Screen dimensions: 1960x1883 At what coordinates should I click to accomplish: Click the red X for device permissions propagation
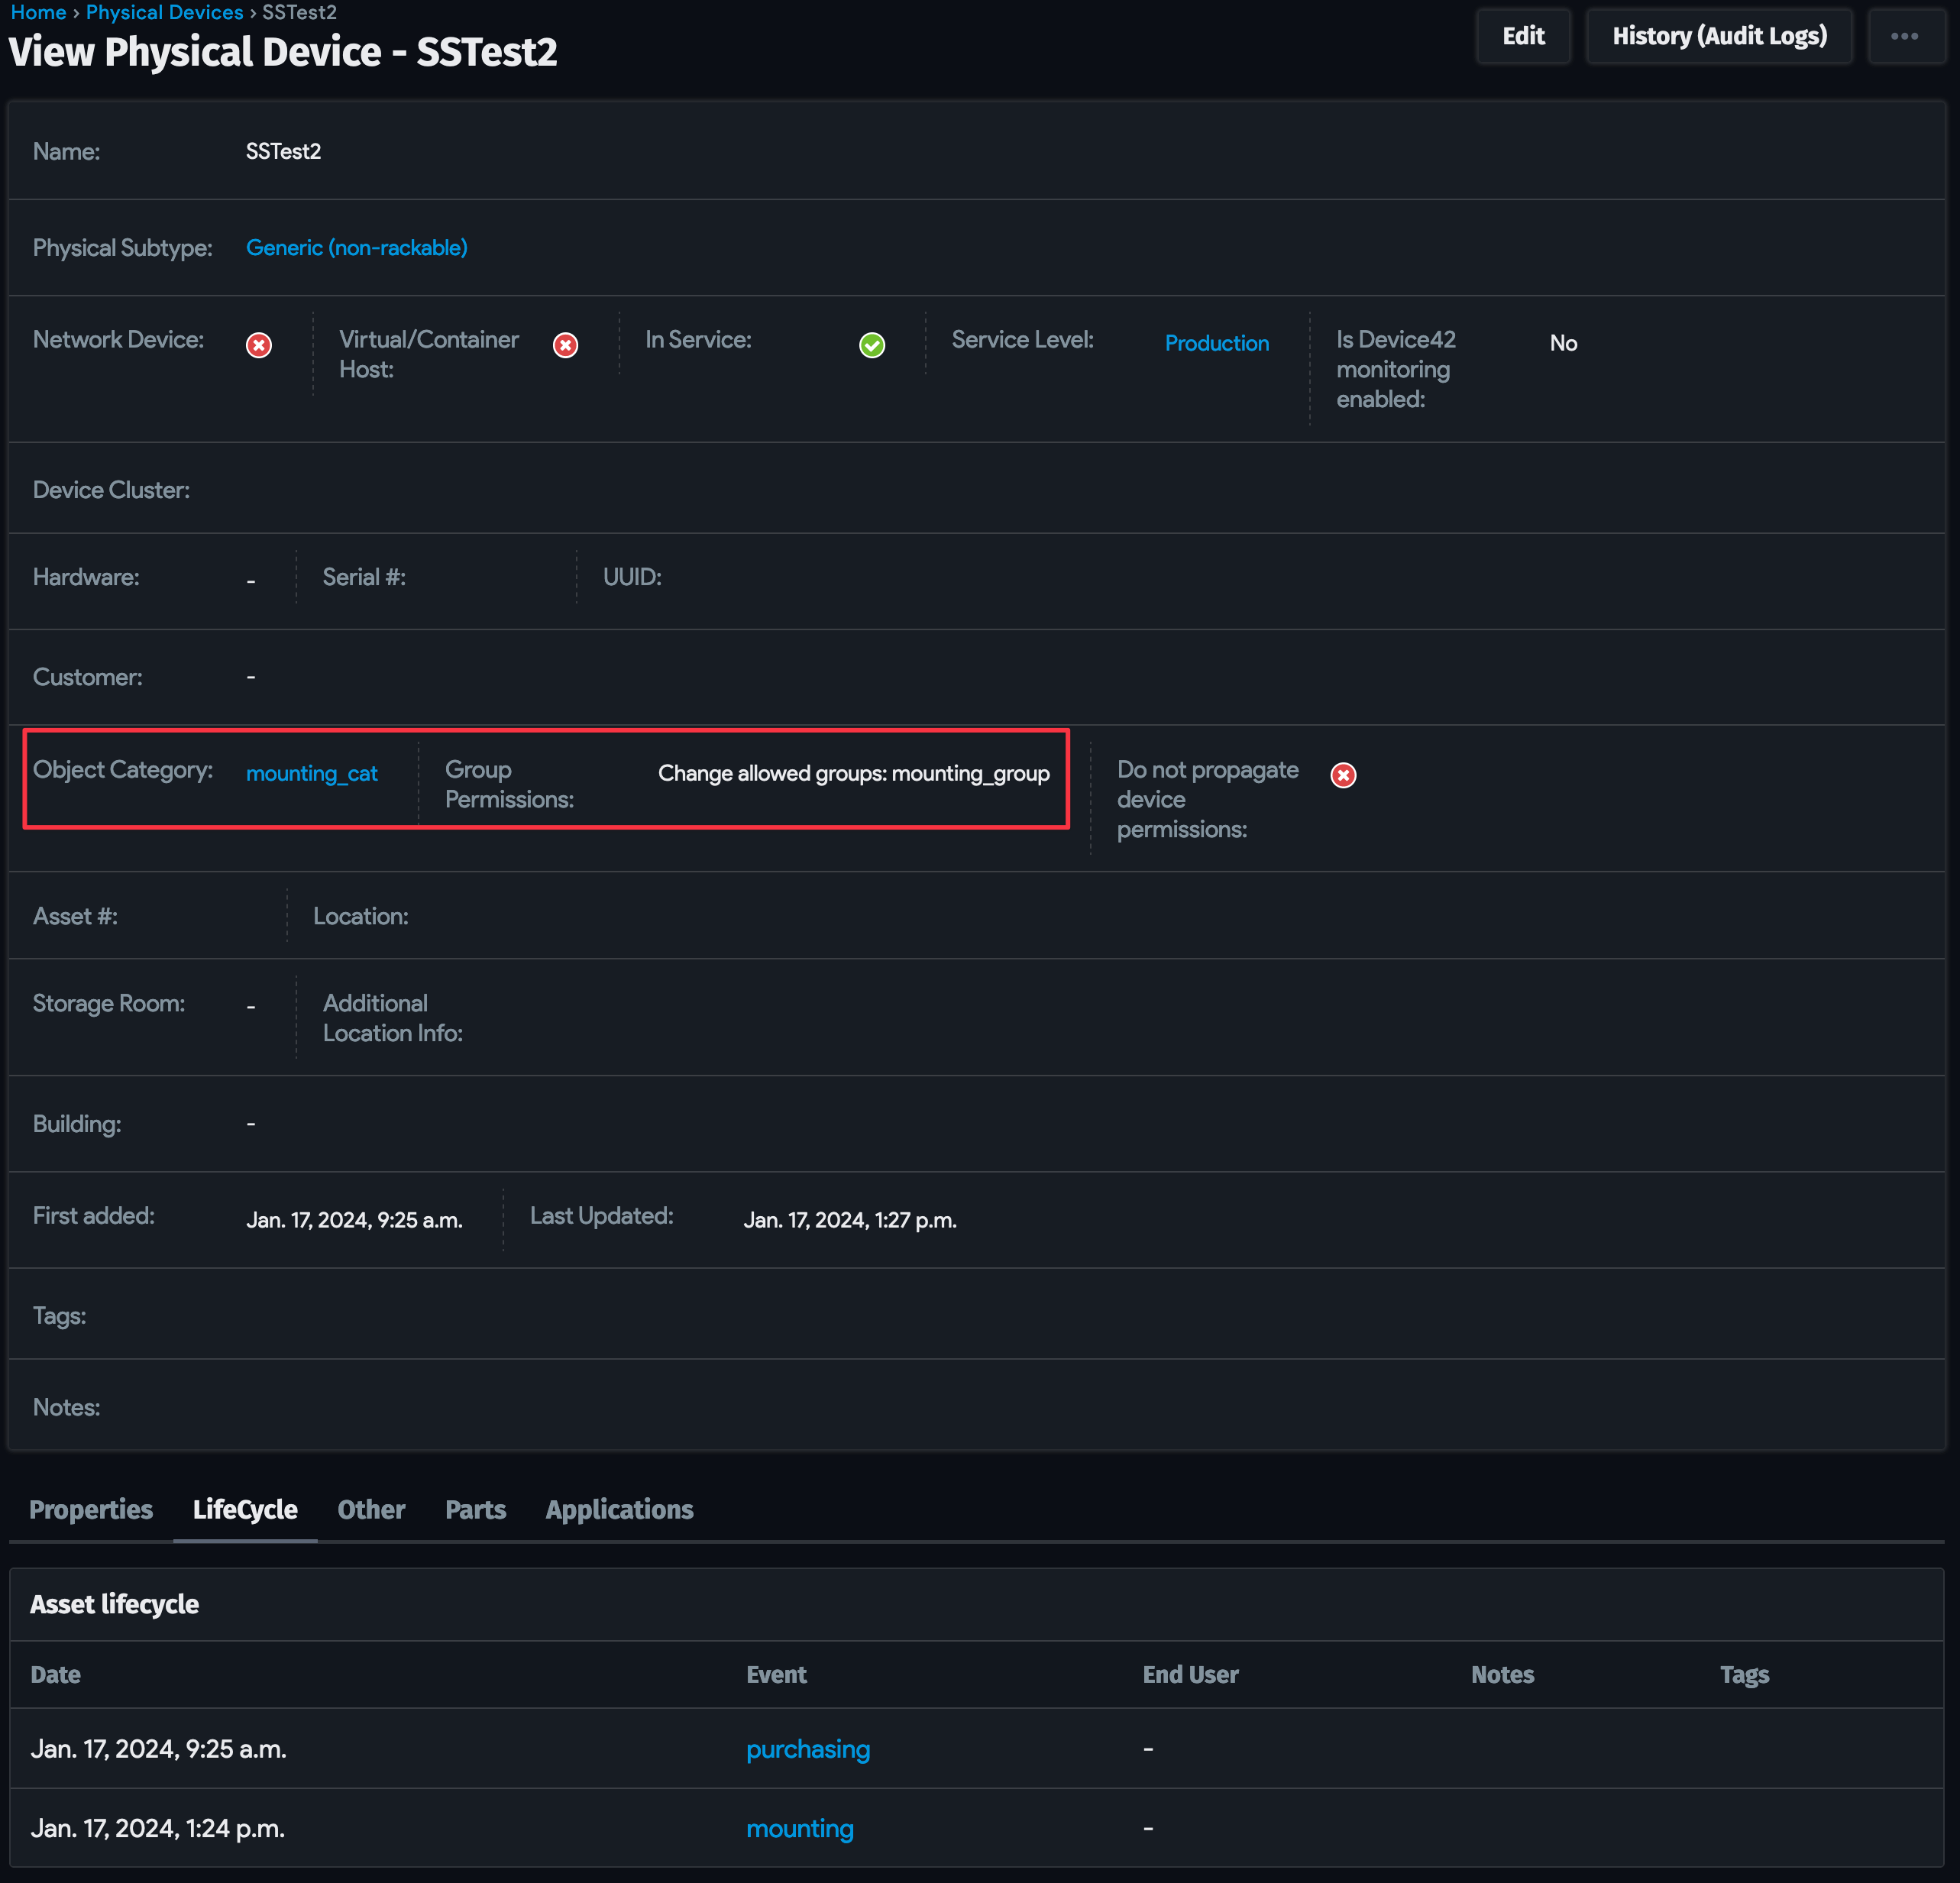pyautogui.click(x=1343, y=775)
